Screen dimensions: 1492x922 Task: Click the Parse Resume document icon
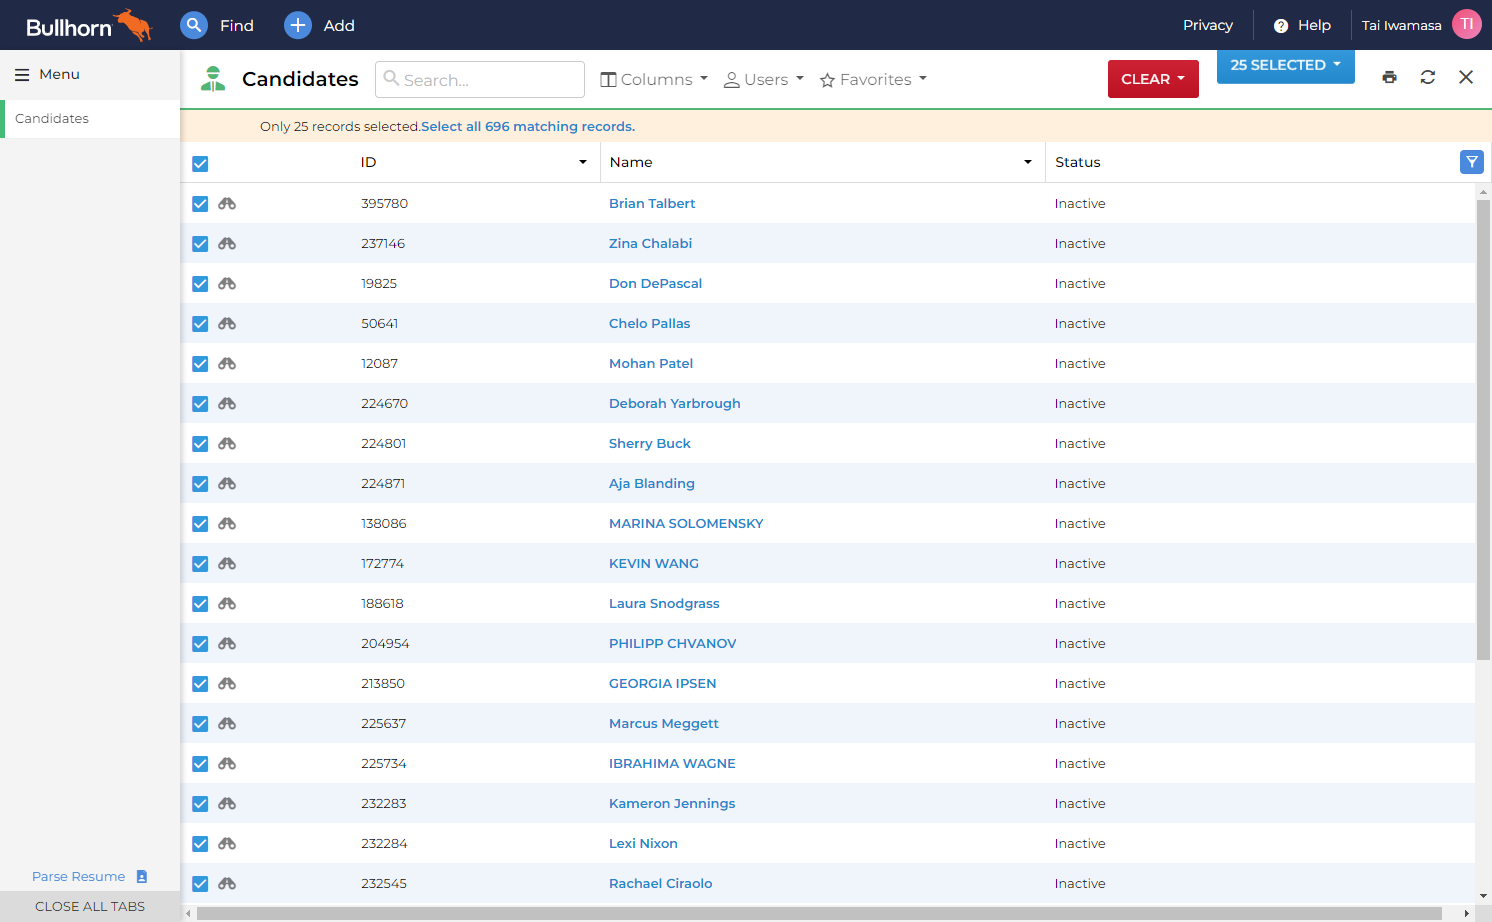[x=142, y=876]
